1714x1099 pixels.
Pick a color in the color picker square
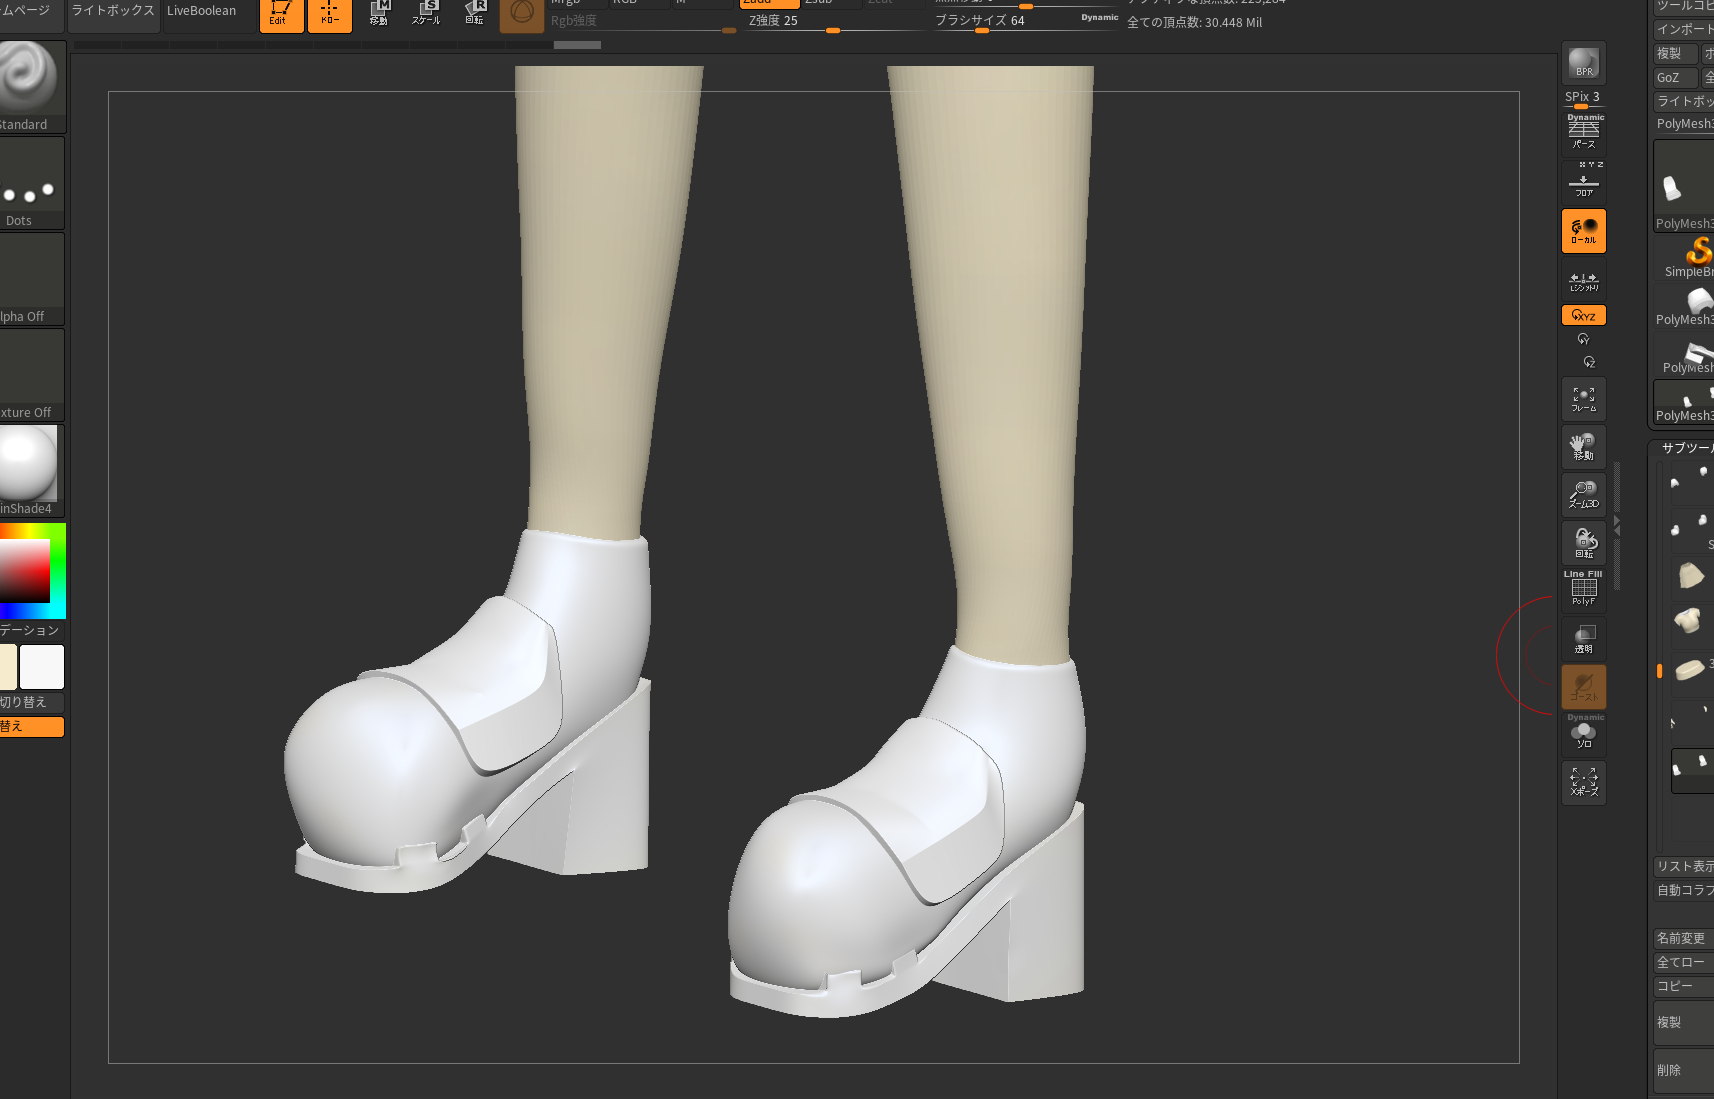pos(24,570)
